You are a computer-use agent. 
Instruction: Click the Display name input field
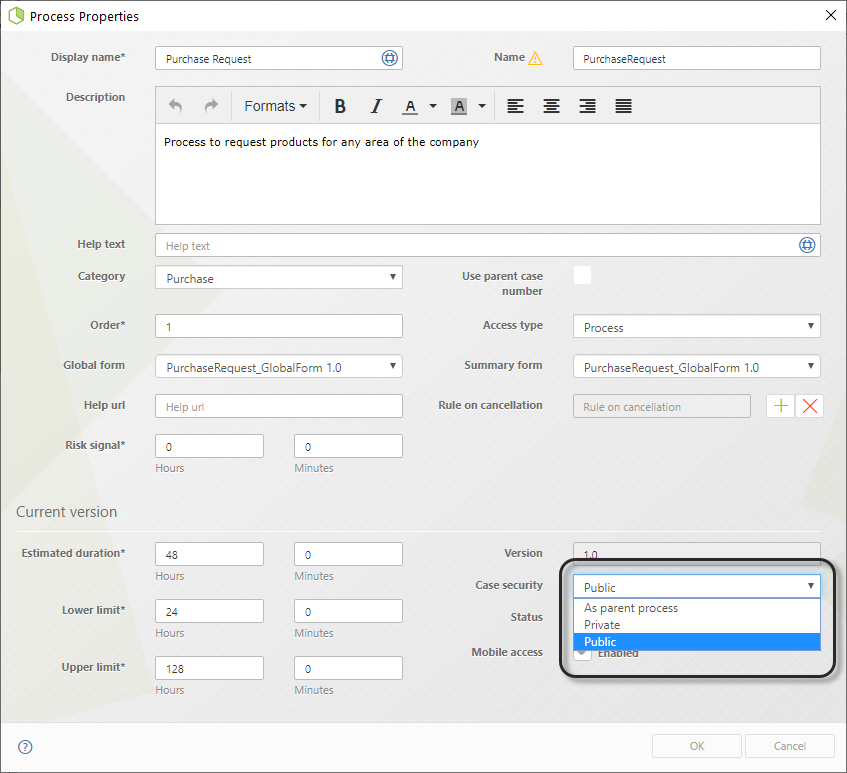(279, 58)
